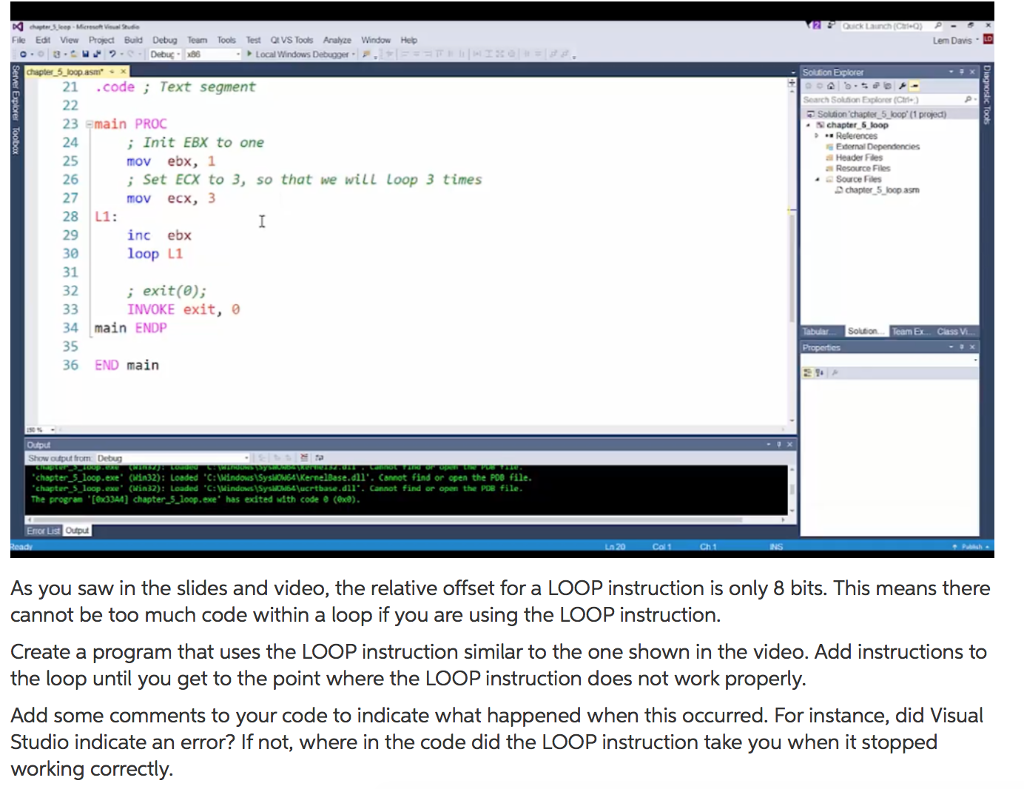The width and height of the screenshot is (1024, 789).
Task: Open the Debug menu
Action: (165, 40)
